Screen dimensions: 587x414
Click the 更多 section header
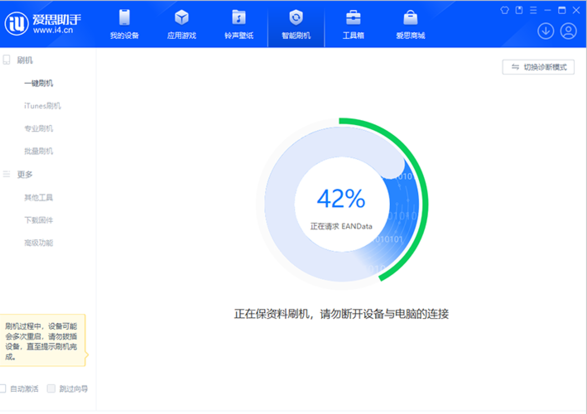[x=25, y=174]
